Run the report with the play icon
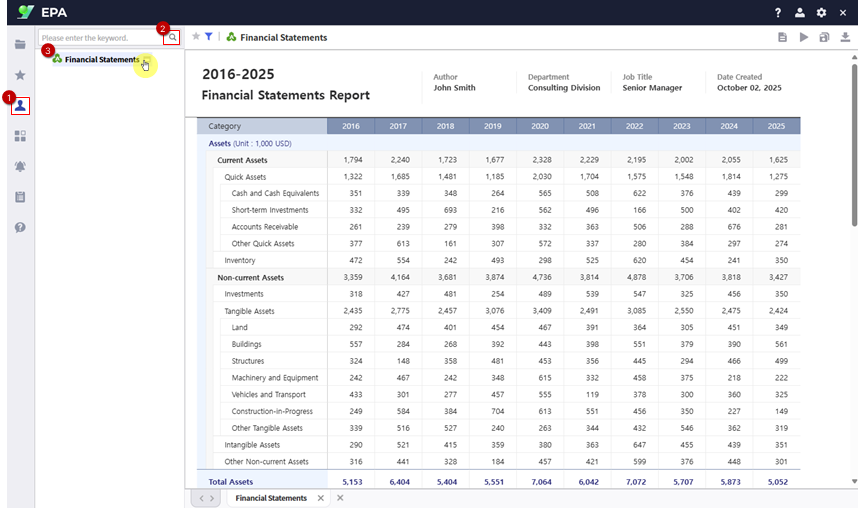 [804, 37]
